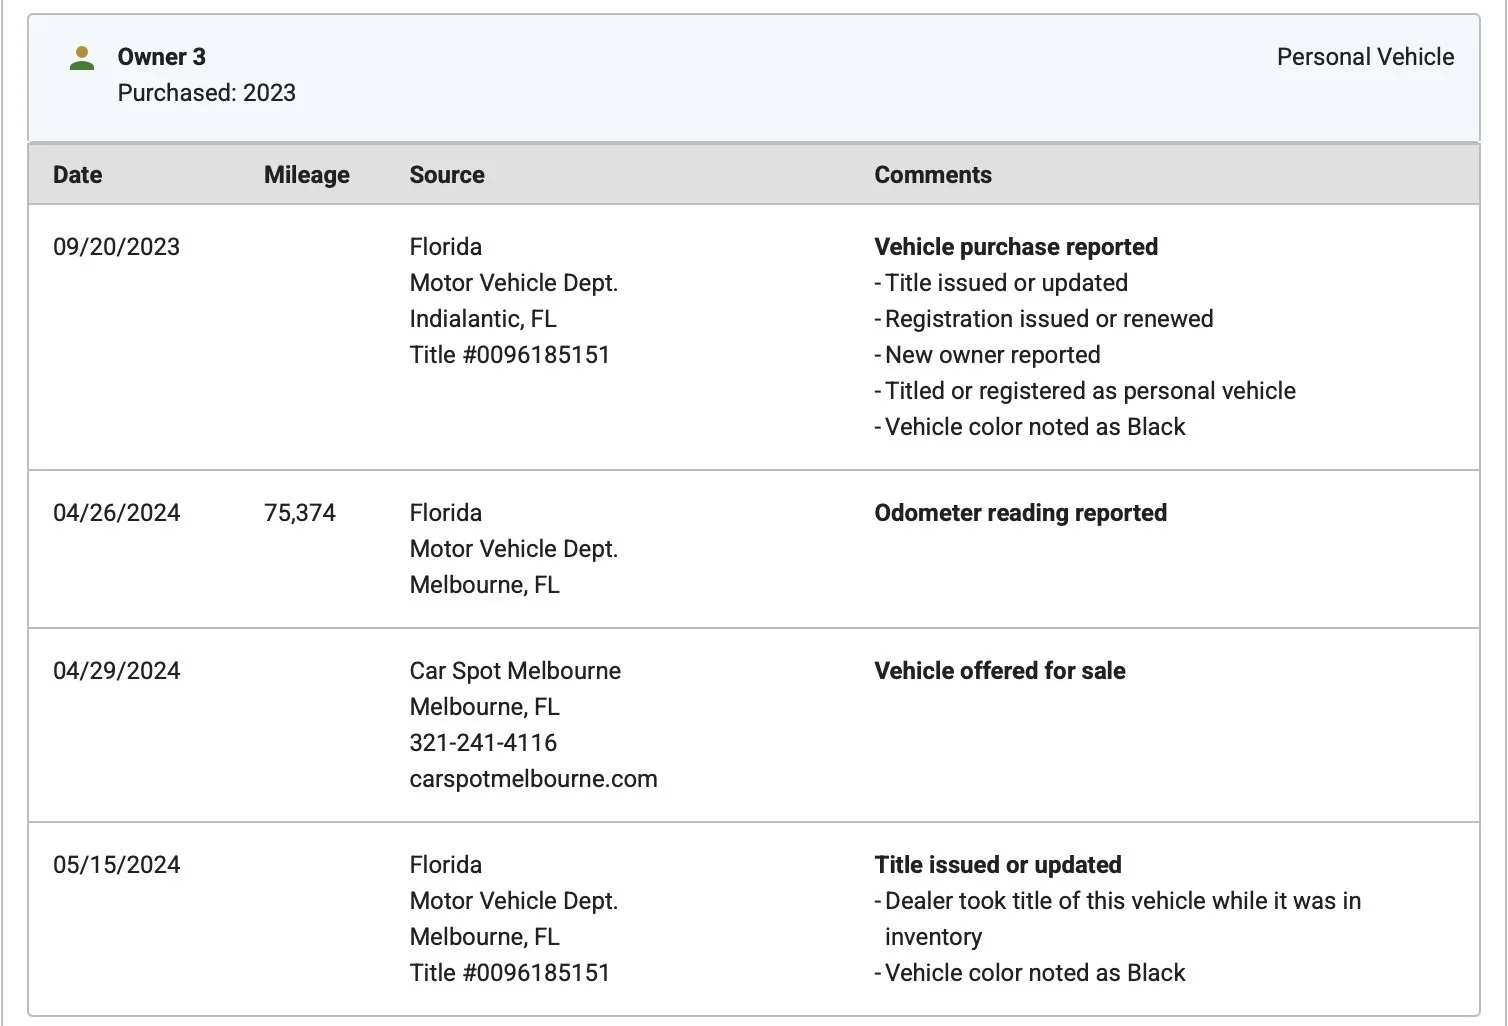Click the Personal Vehicle label
Viewport: 1508px width, 1026px height.
pos(1364,57)
